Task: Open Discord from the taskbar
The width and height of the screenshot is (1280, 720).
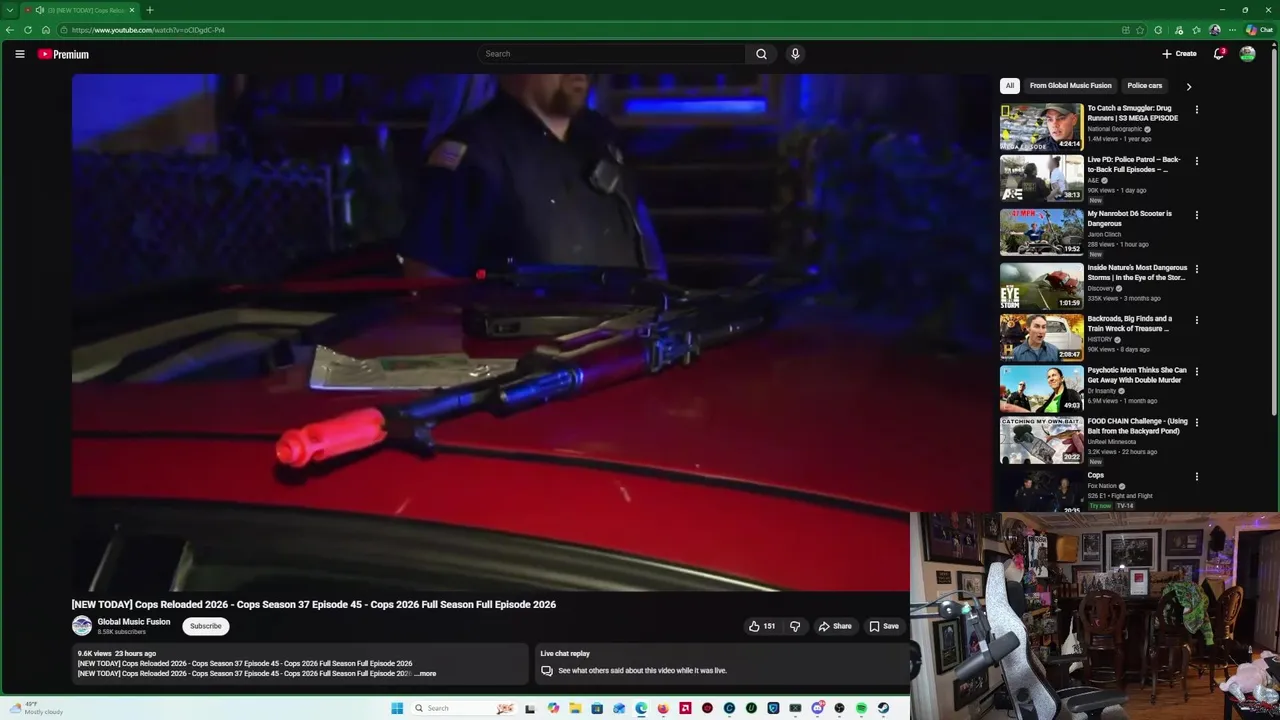Action: [x=817, y=708]
